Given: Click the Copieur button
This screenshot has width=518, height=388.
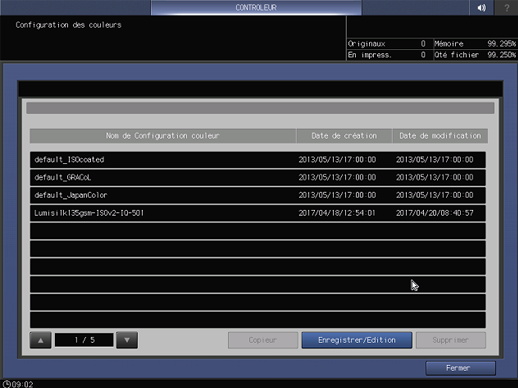Looking at the screenshot, I should [x=263, y=340].
